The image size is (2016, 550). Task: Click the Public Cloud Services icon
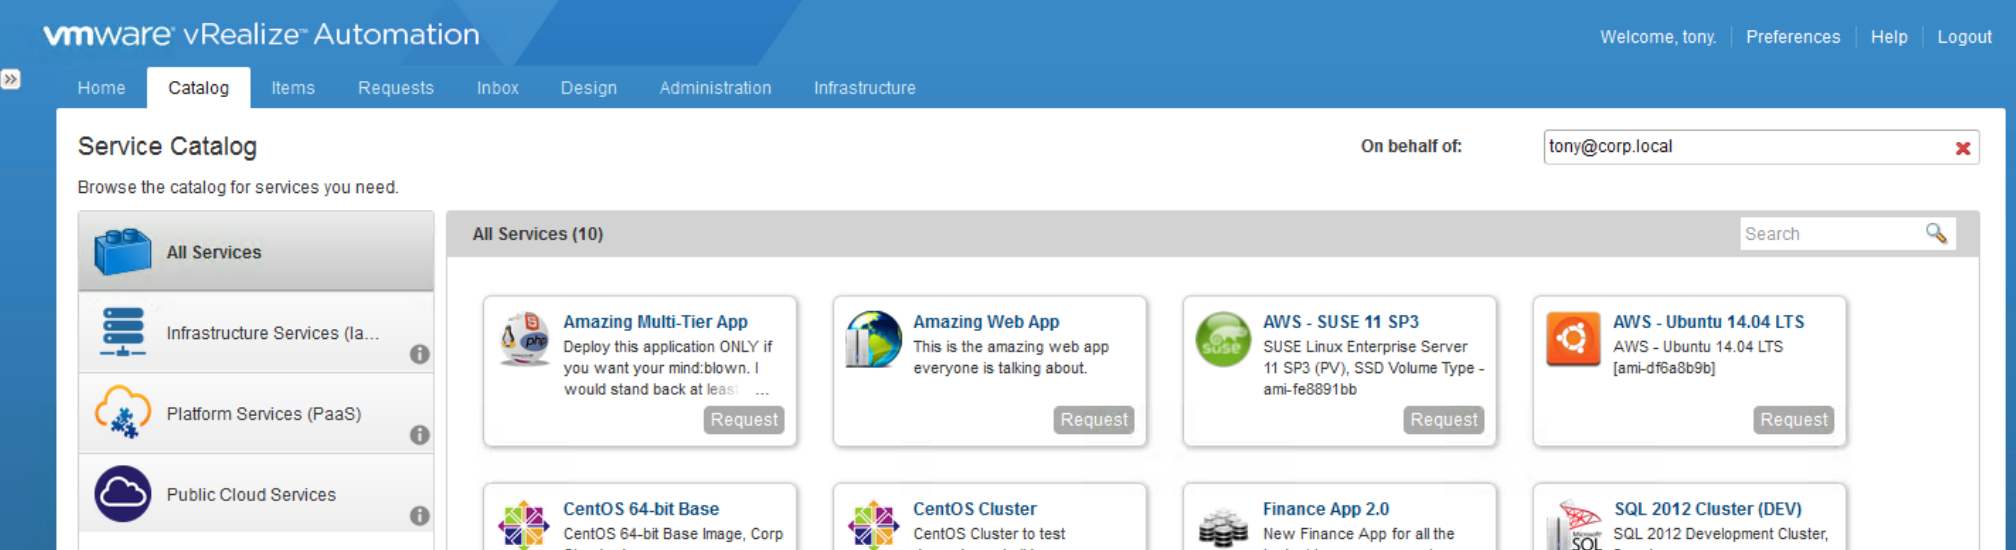123,494
